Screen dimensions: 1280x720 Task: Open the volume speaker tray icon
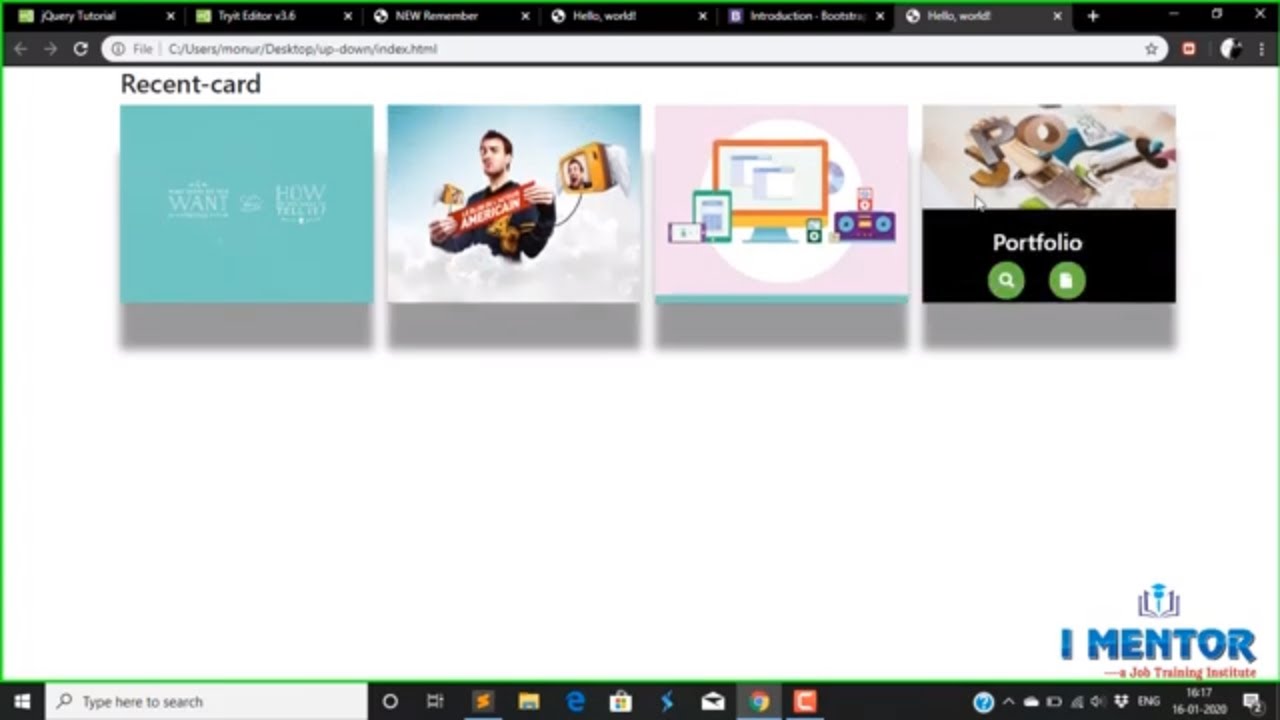[1098, 702]
